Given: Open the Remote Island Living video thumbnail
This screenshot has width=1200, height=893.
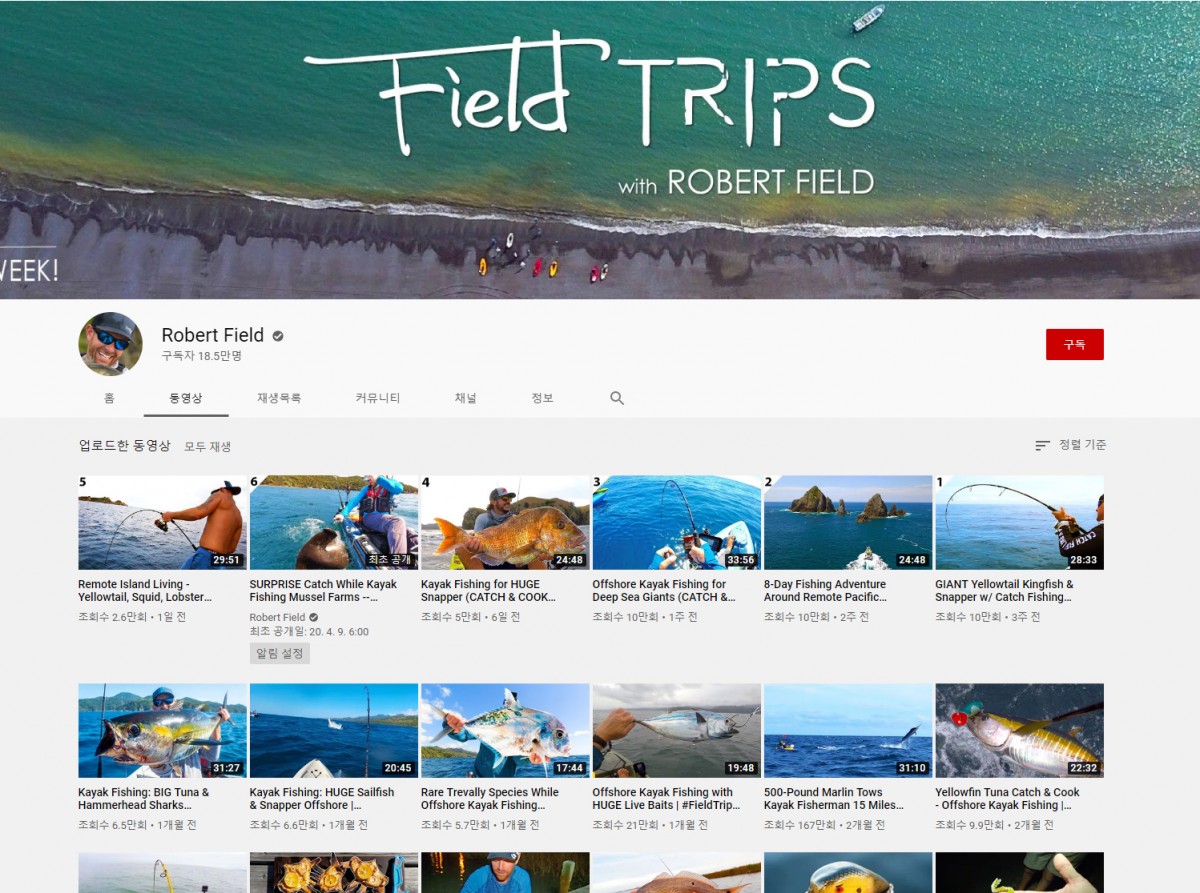Looking at the screenshot, I should pyautogui.click(x=162, y=522).
